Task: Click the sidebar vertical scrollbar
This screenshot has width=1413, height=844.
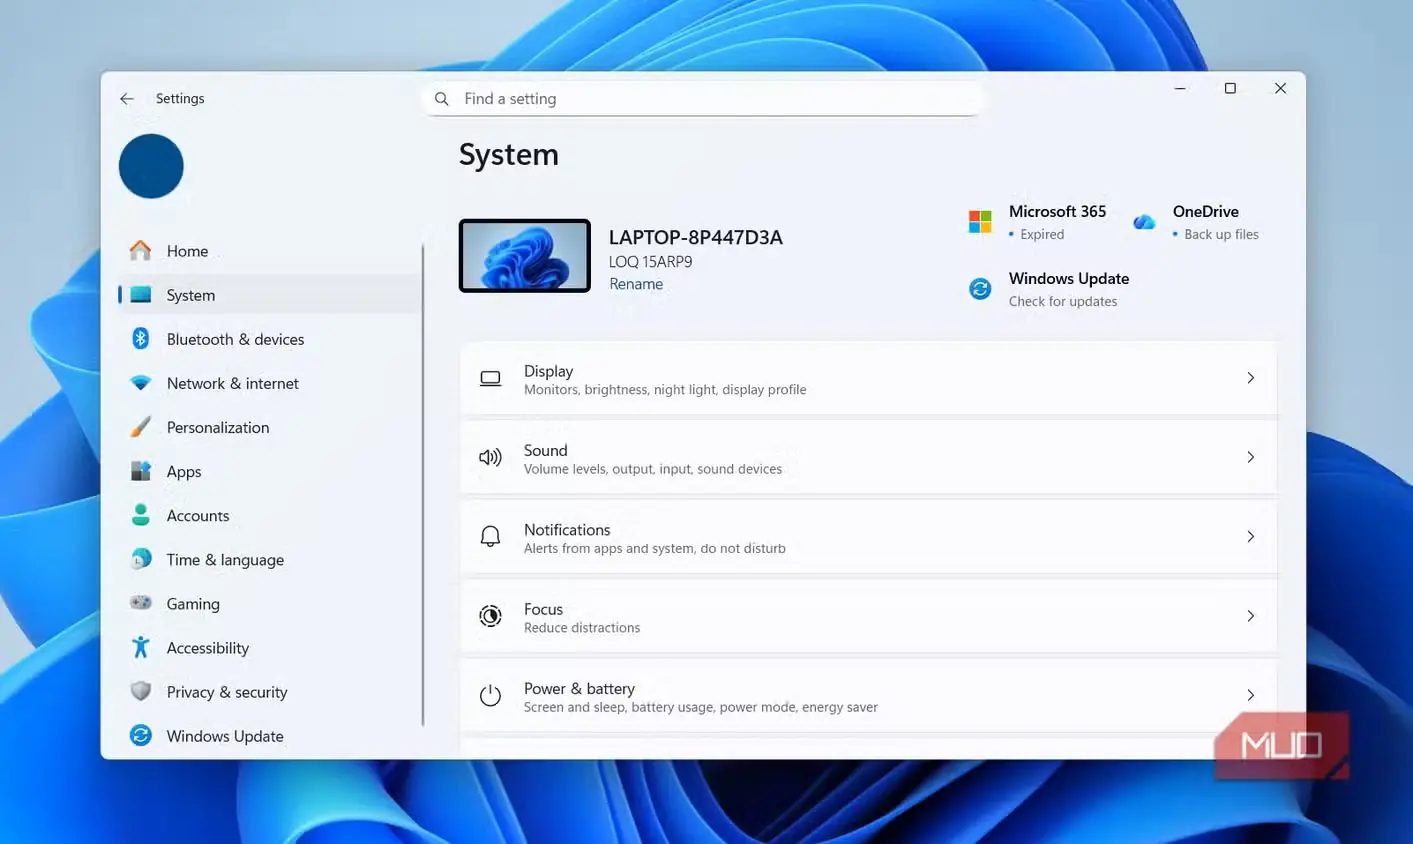Action: [x=423, y=484]
